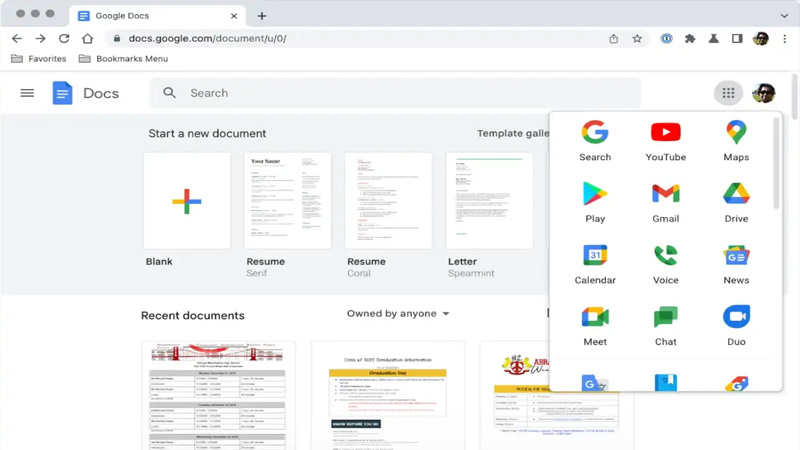The height and width of the screenshot is (450, 800).
Task: Open the Favorites bookmarks folder
Action: 39,59
